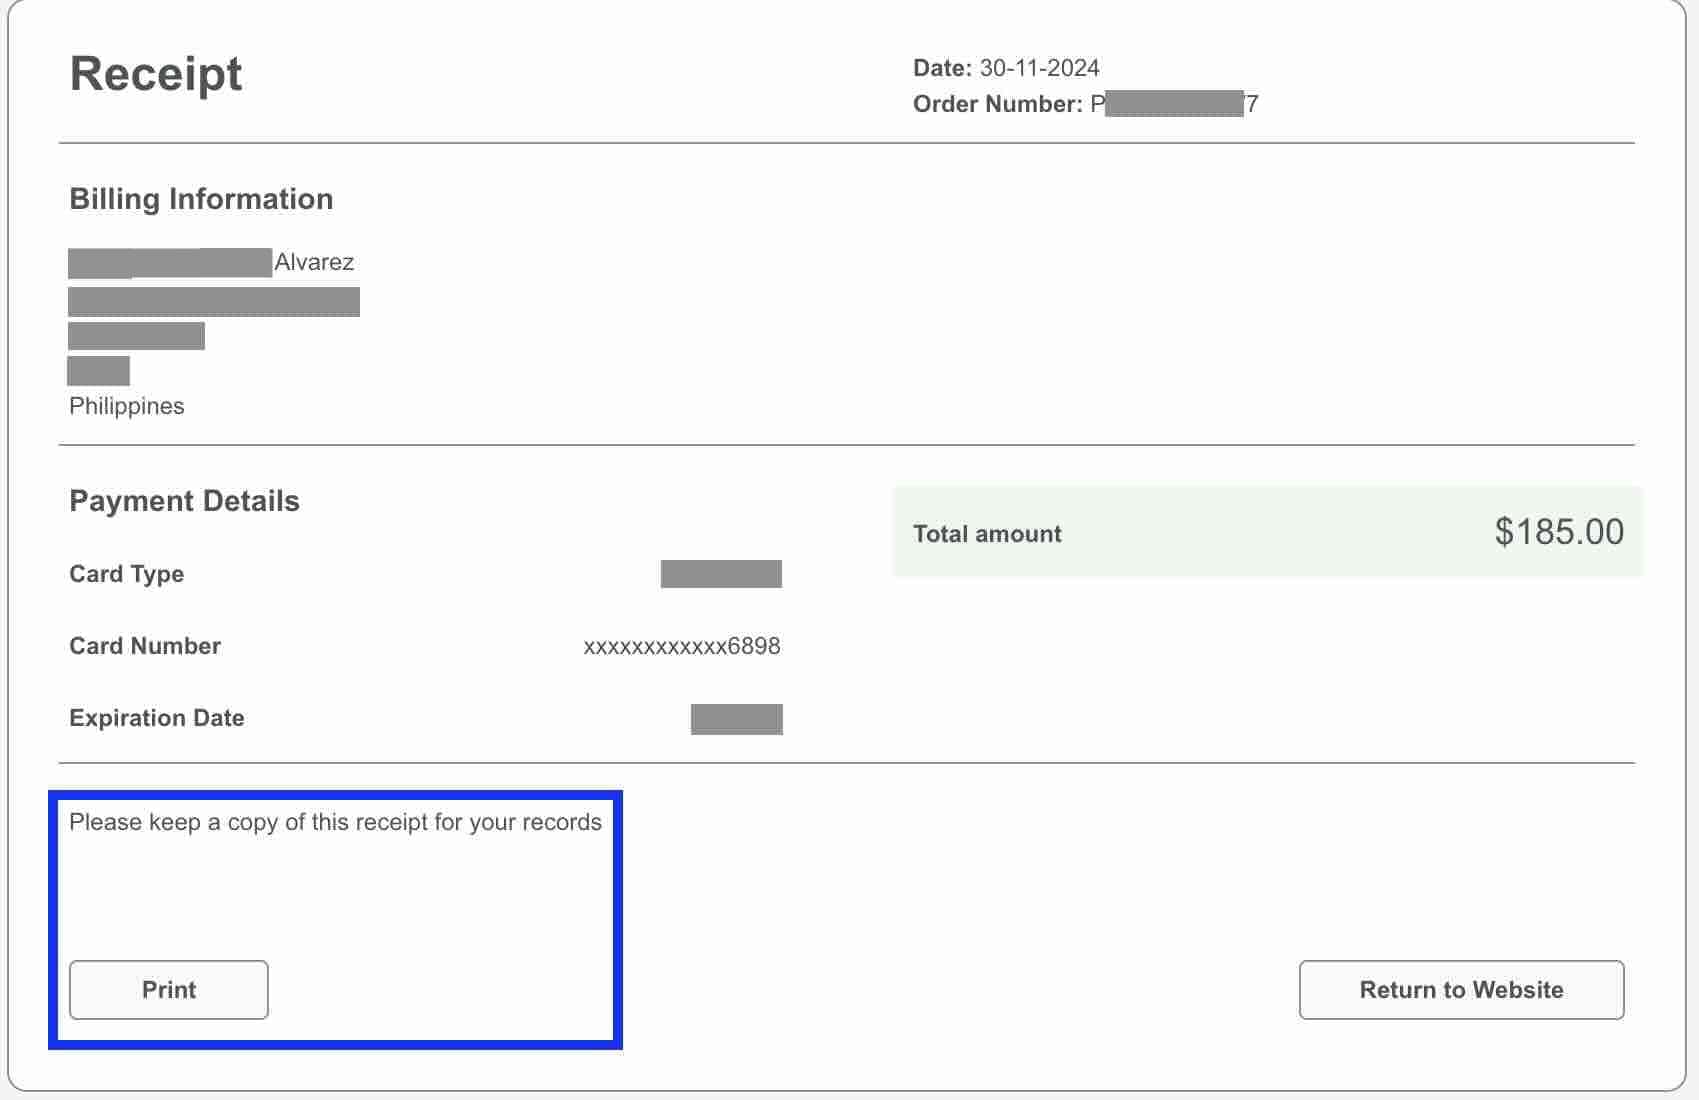Select the masked card number ending 6898
1699x1100 pixels.
(682, 646)
